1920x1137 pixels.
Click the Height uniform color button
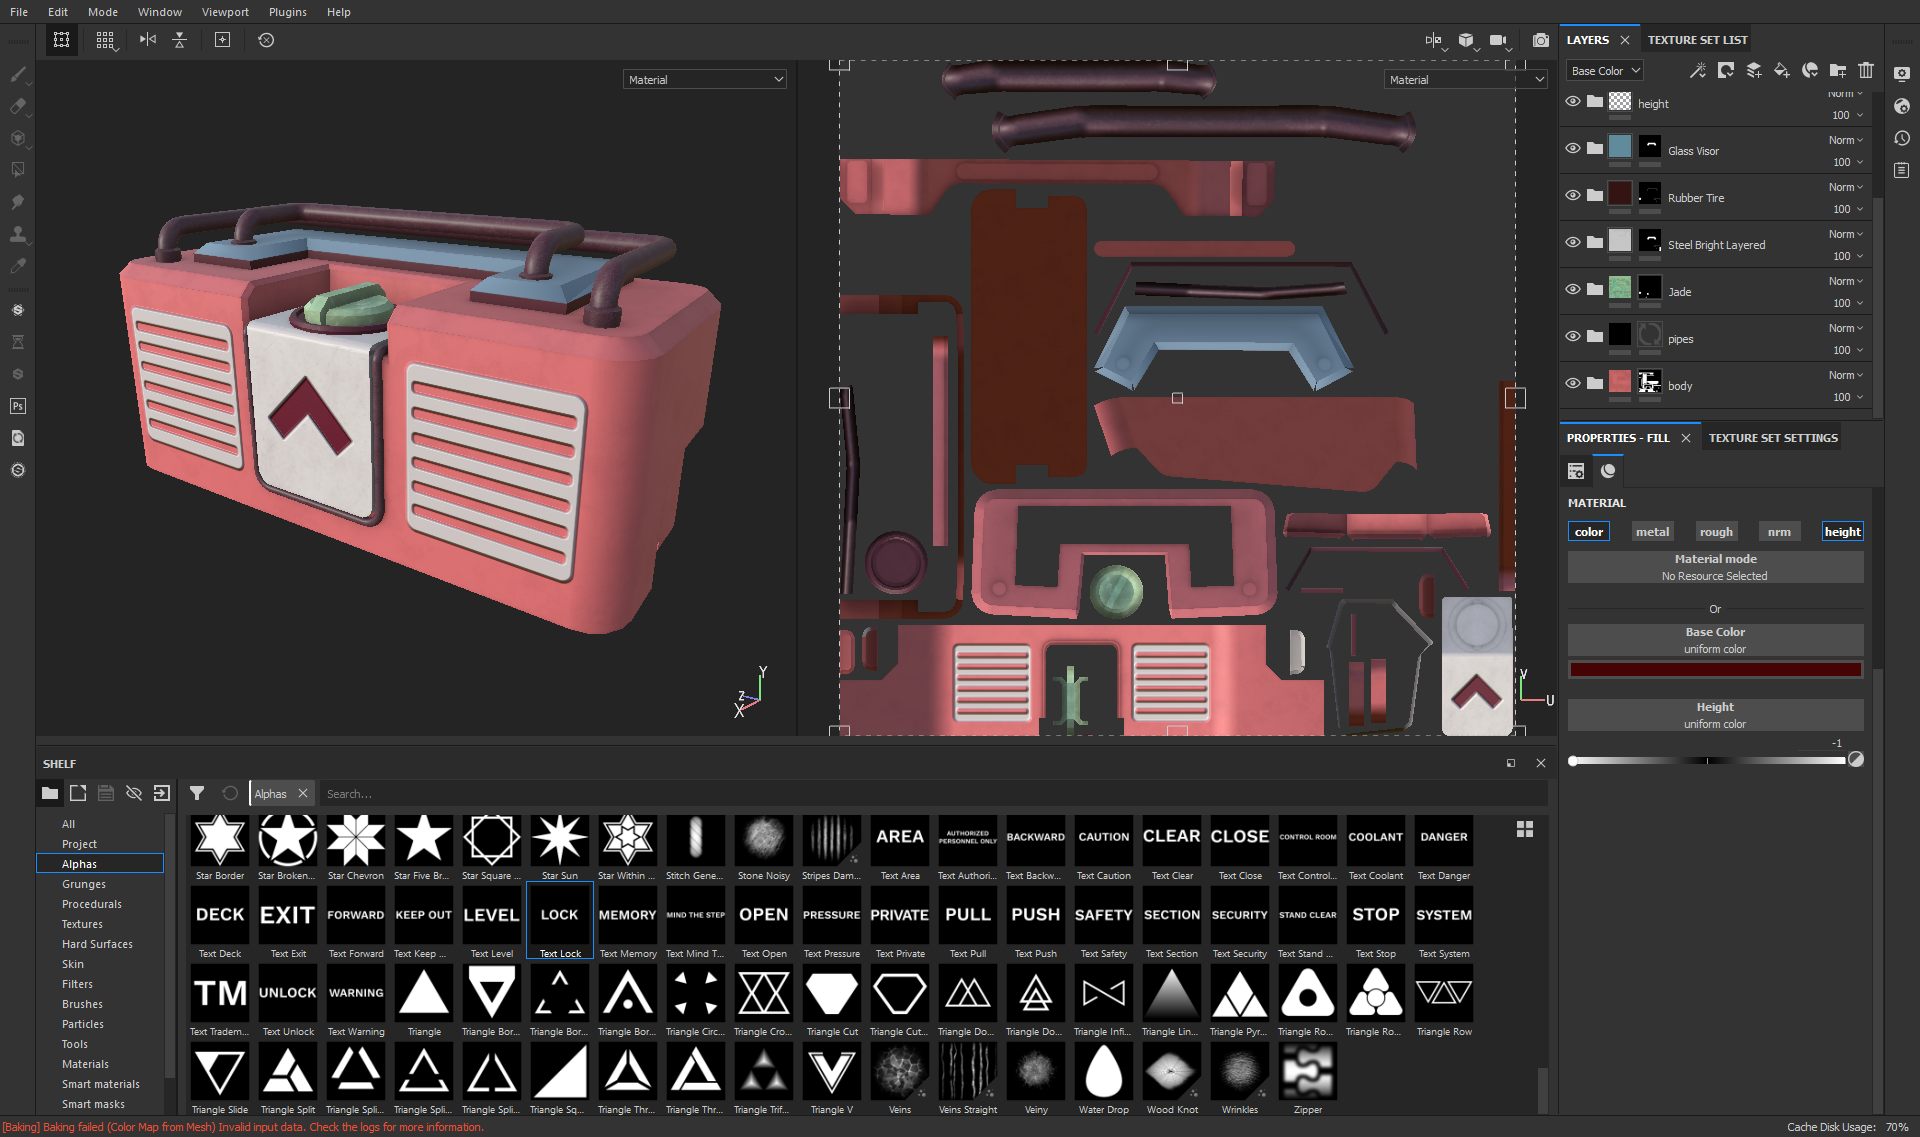click(1715, 715)
